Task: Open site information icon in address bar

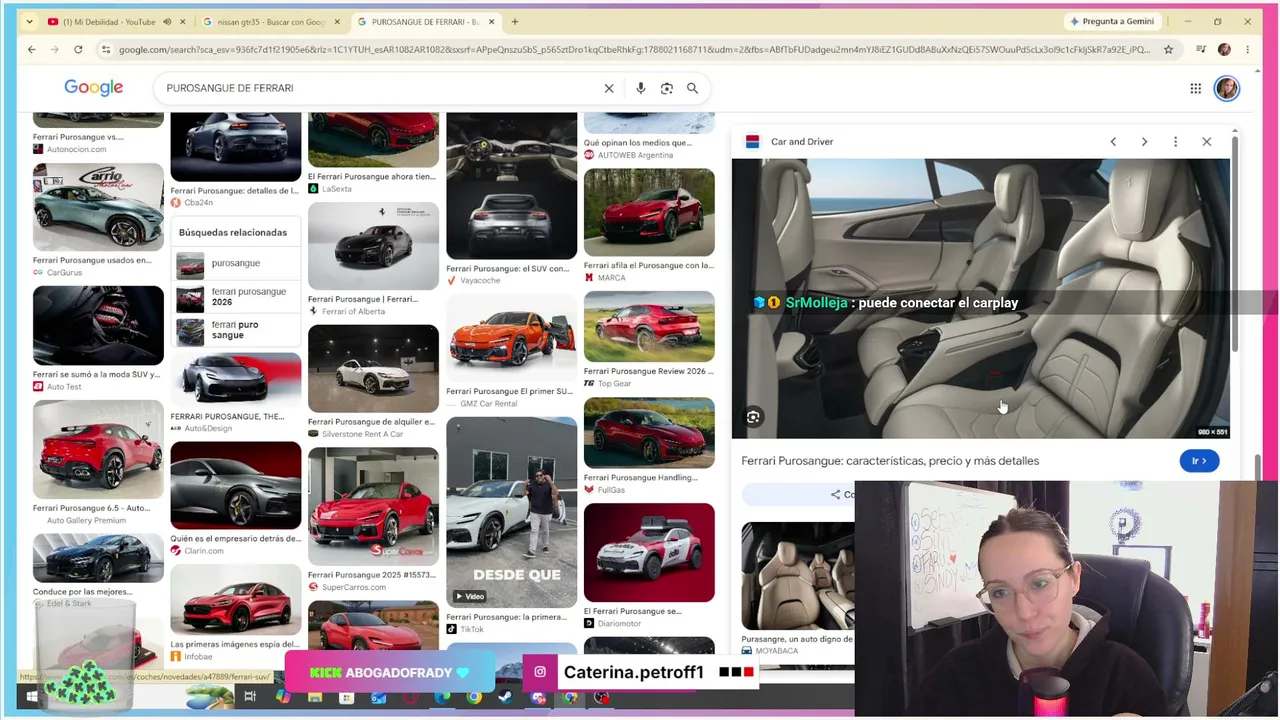Action: pos(106,49)
